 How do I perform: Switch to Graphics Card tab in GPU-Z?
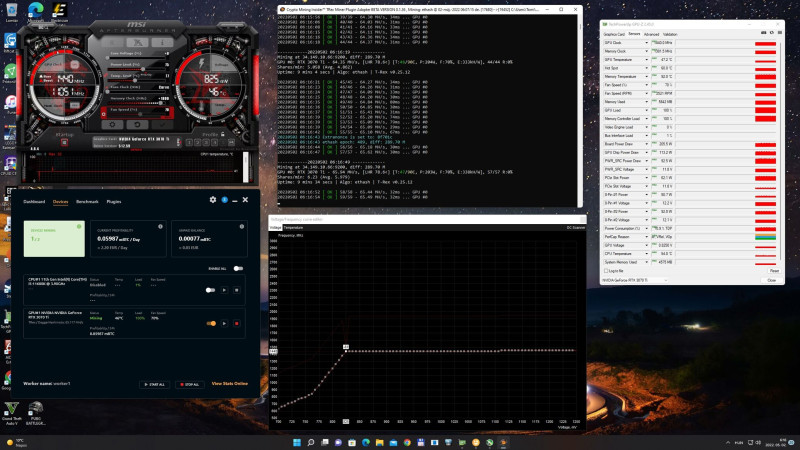614,34
